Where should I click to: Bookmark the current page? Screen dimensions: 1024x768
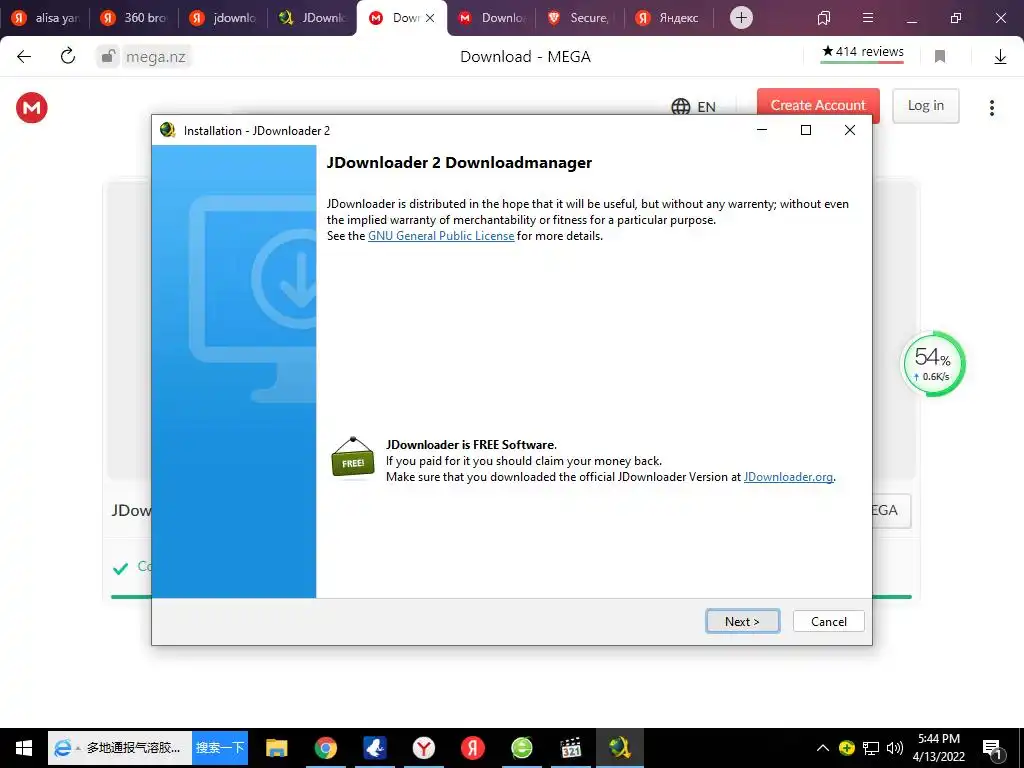[940, 57]
